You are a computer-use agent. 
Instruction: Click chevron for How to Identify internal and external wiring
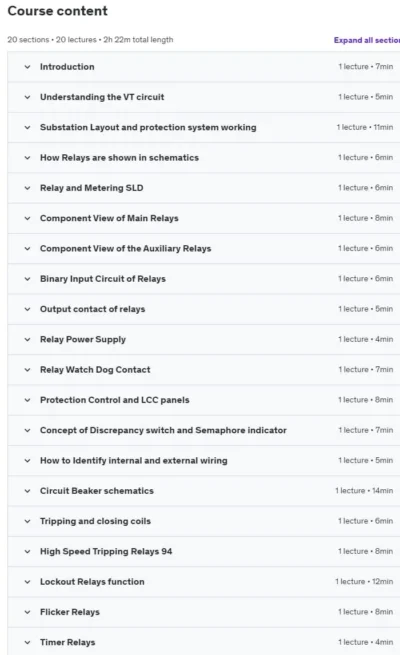tap(27, 461)
